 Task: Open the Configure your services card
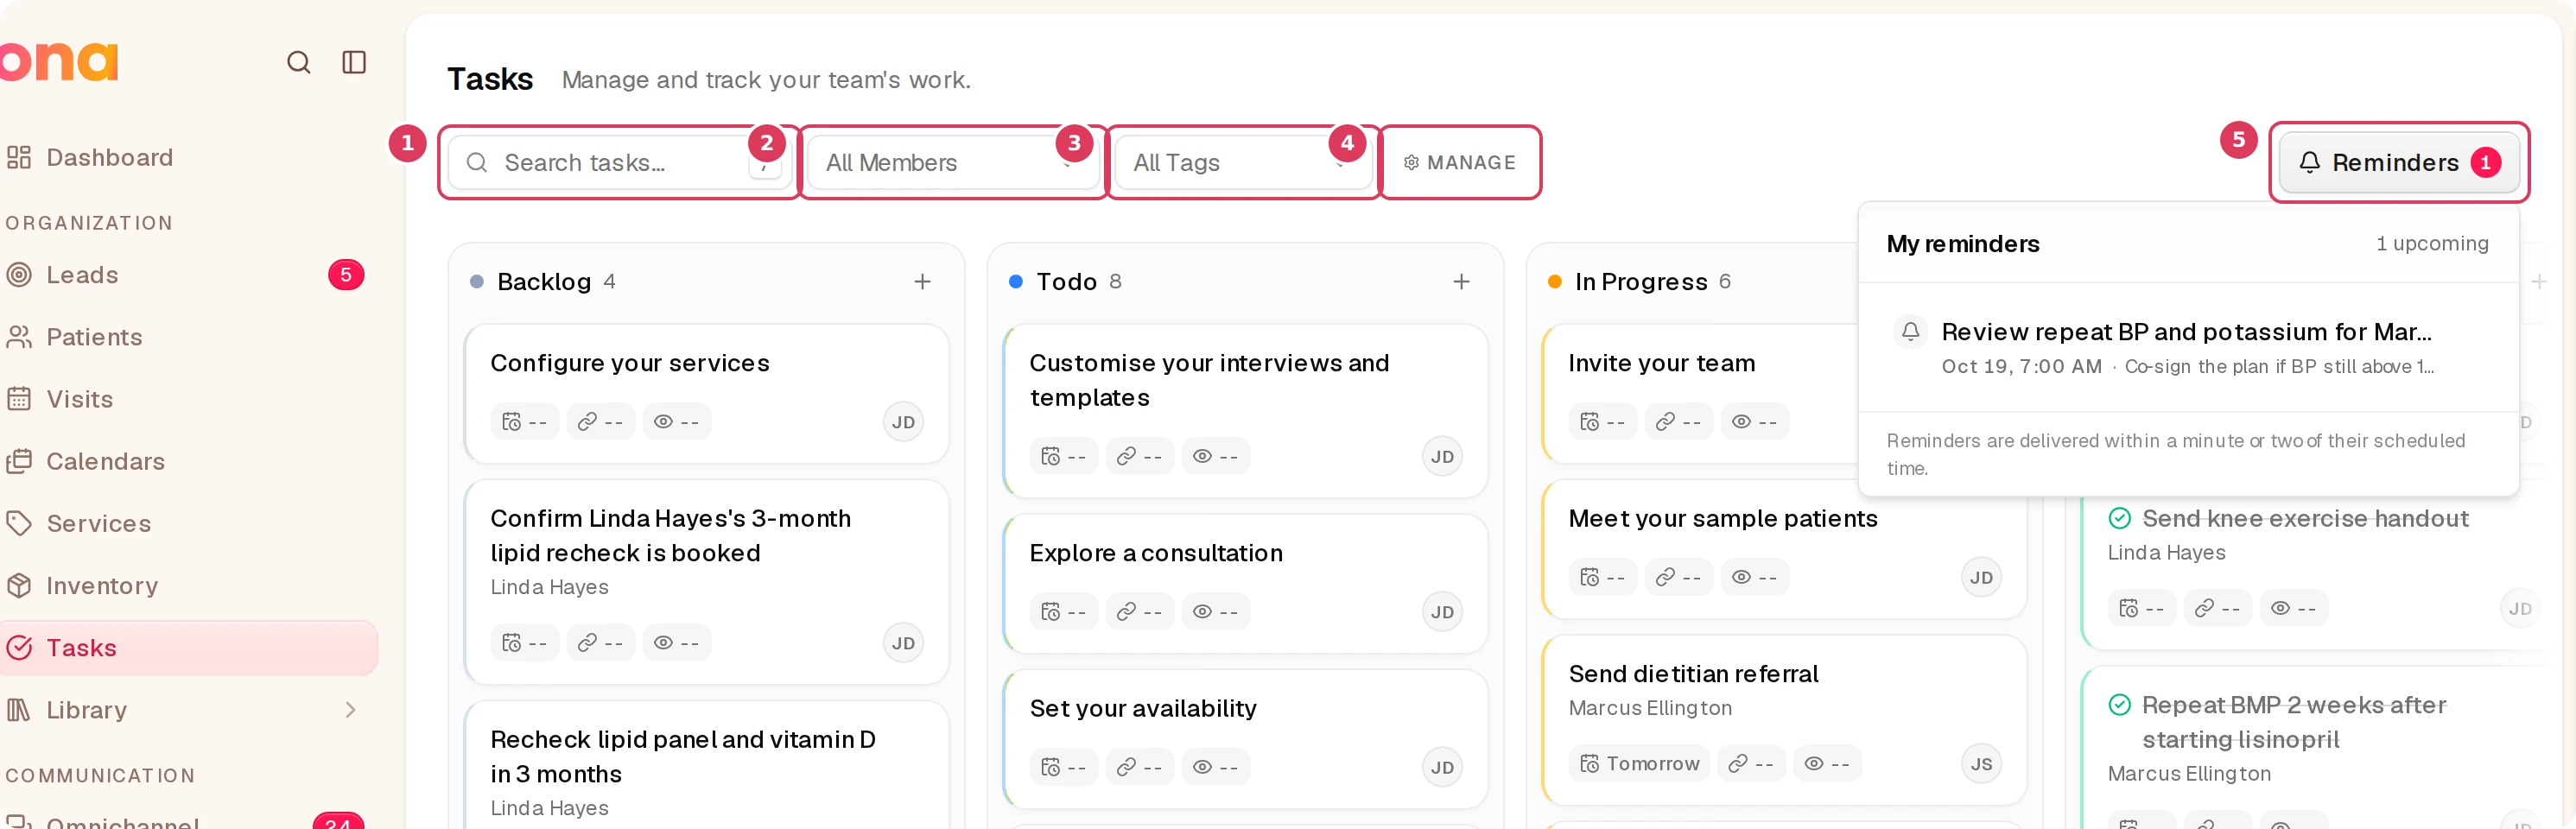coord(706,393)
